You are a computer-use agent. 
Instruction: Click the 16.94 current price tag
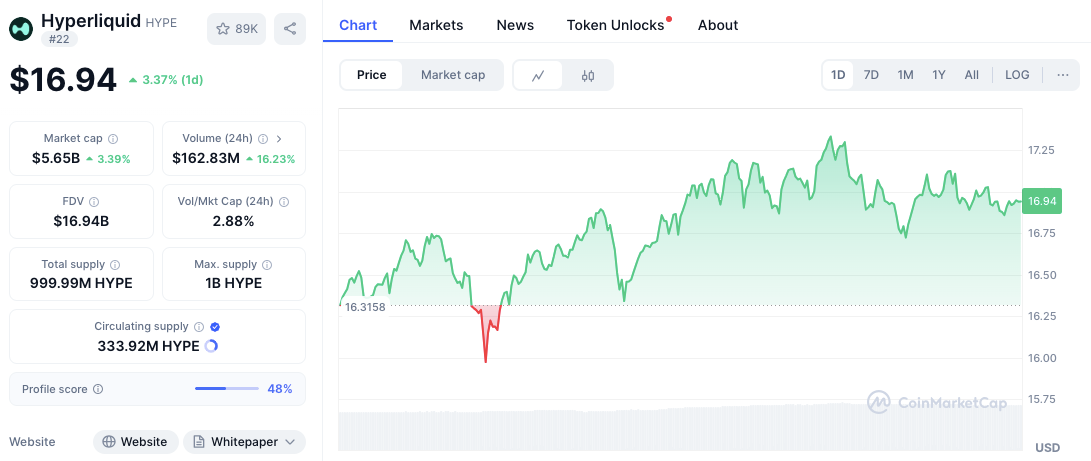pos(1042,202)
